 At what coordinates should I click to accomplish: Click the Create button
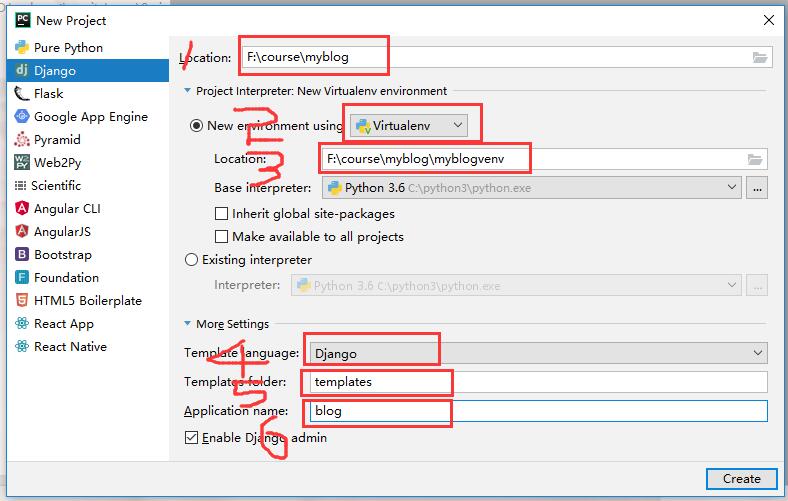[742, 479]
